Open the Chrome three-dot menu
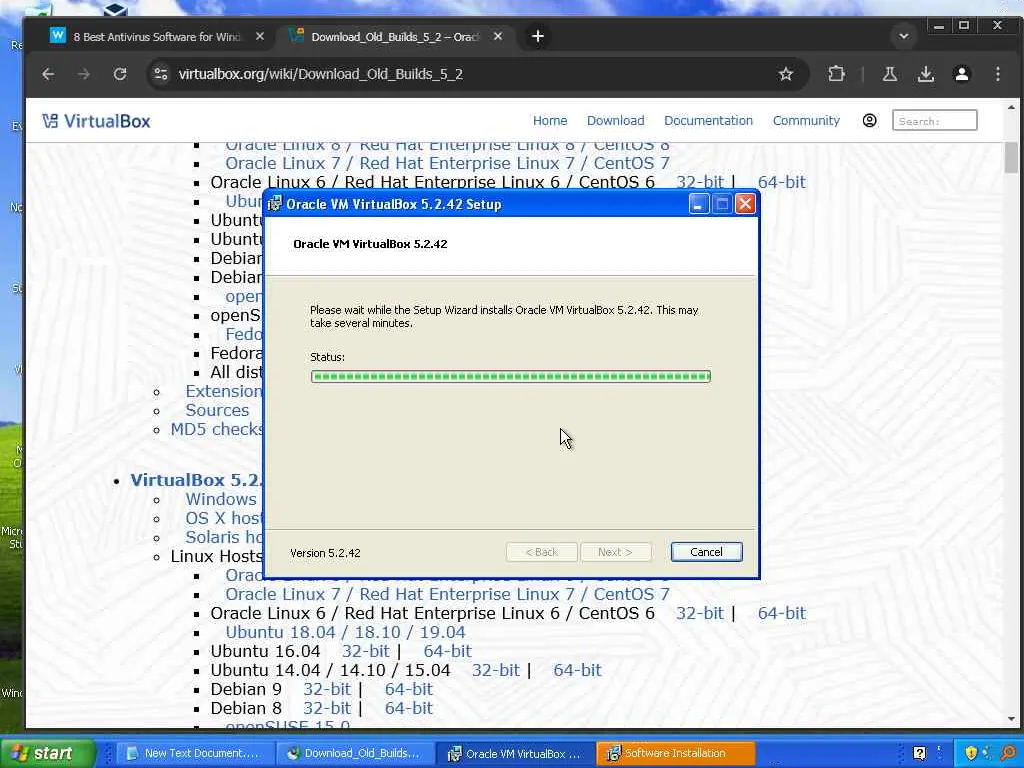This screenshot has width=1024, height=768. click(997, 74)
